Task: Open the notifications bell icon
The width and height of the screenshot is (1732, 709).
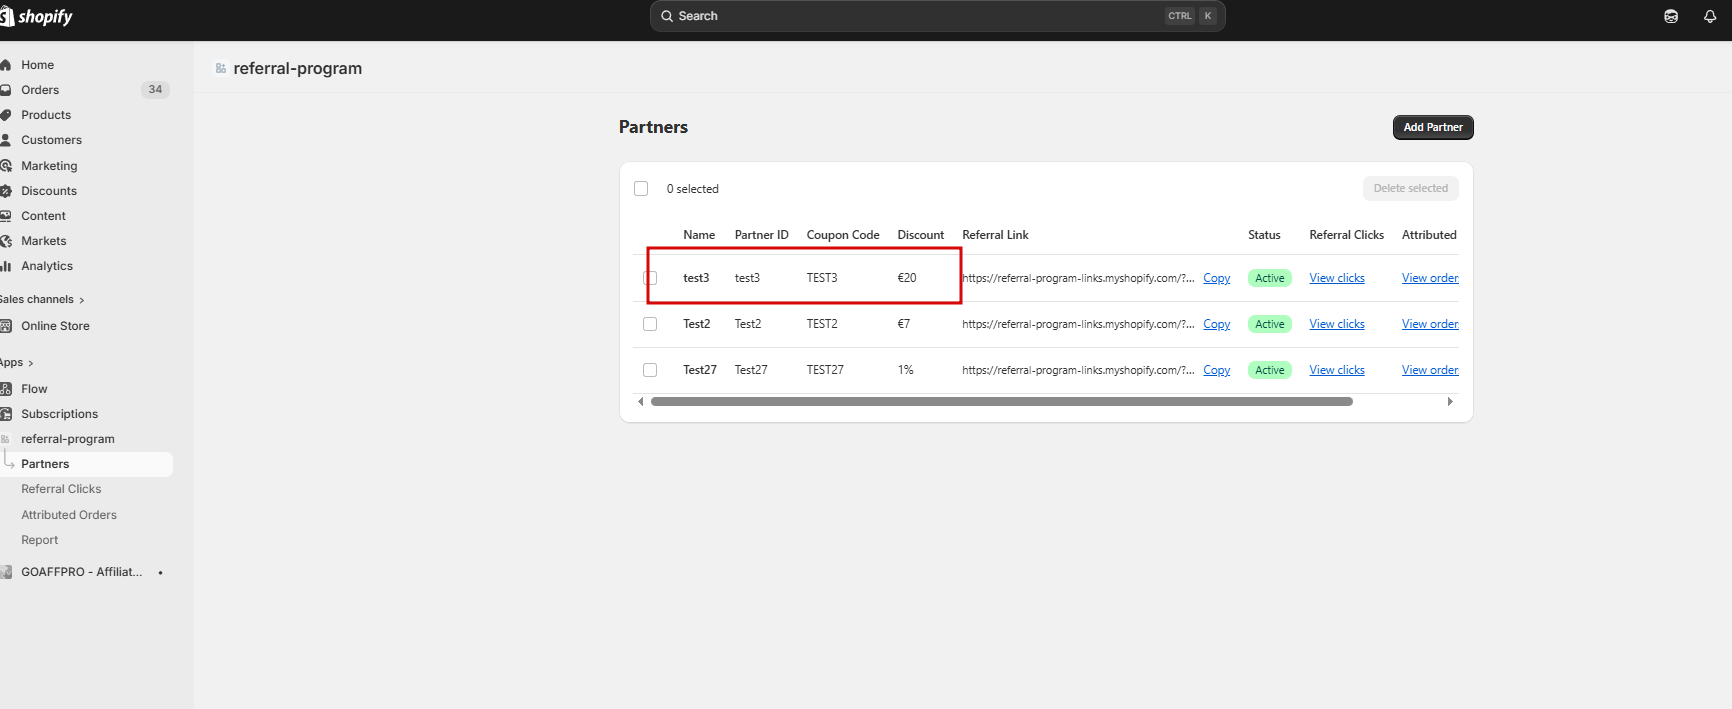Action: point(1710,16)
